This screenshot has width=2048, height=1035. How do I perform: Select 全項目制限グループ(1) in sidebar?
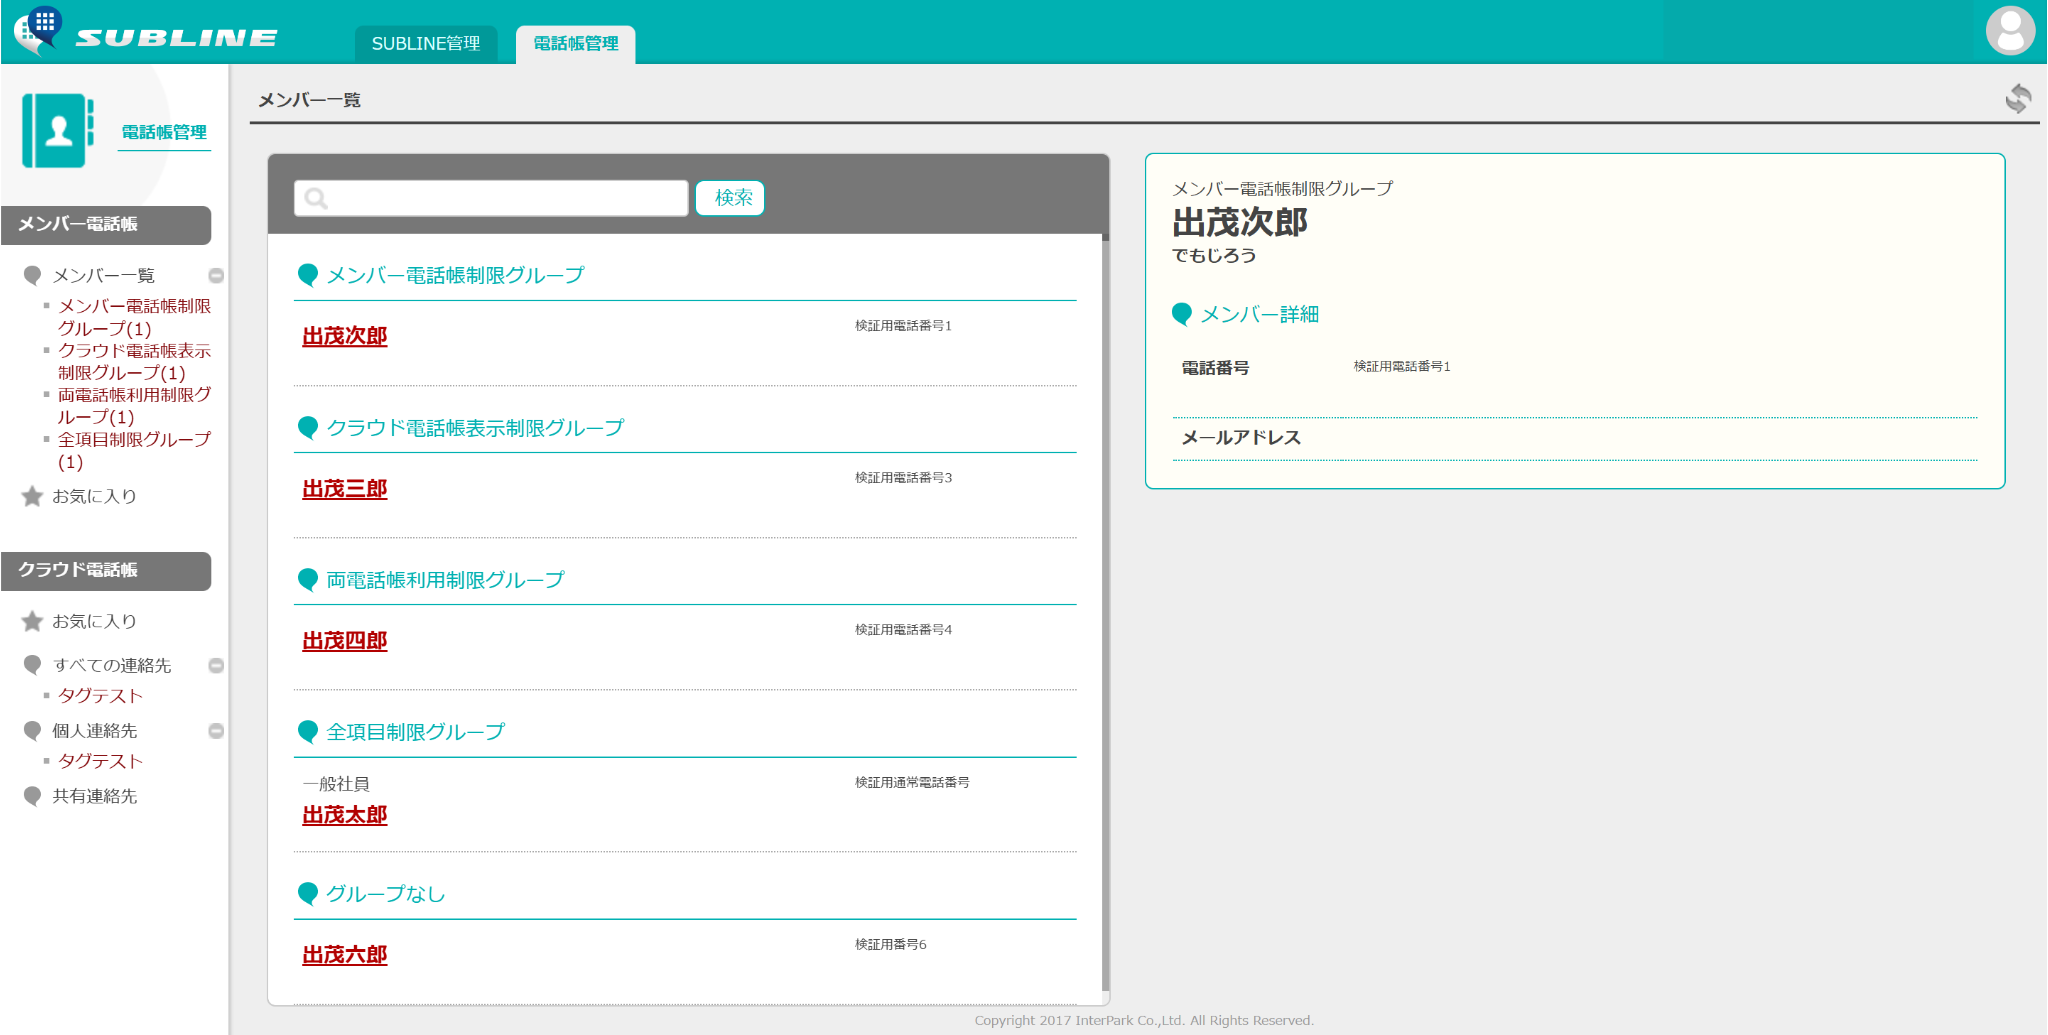[134, 450]
